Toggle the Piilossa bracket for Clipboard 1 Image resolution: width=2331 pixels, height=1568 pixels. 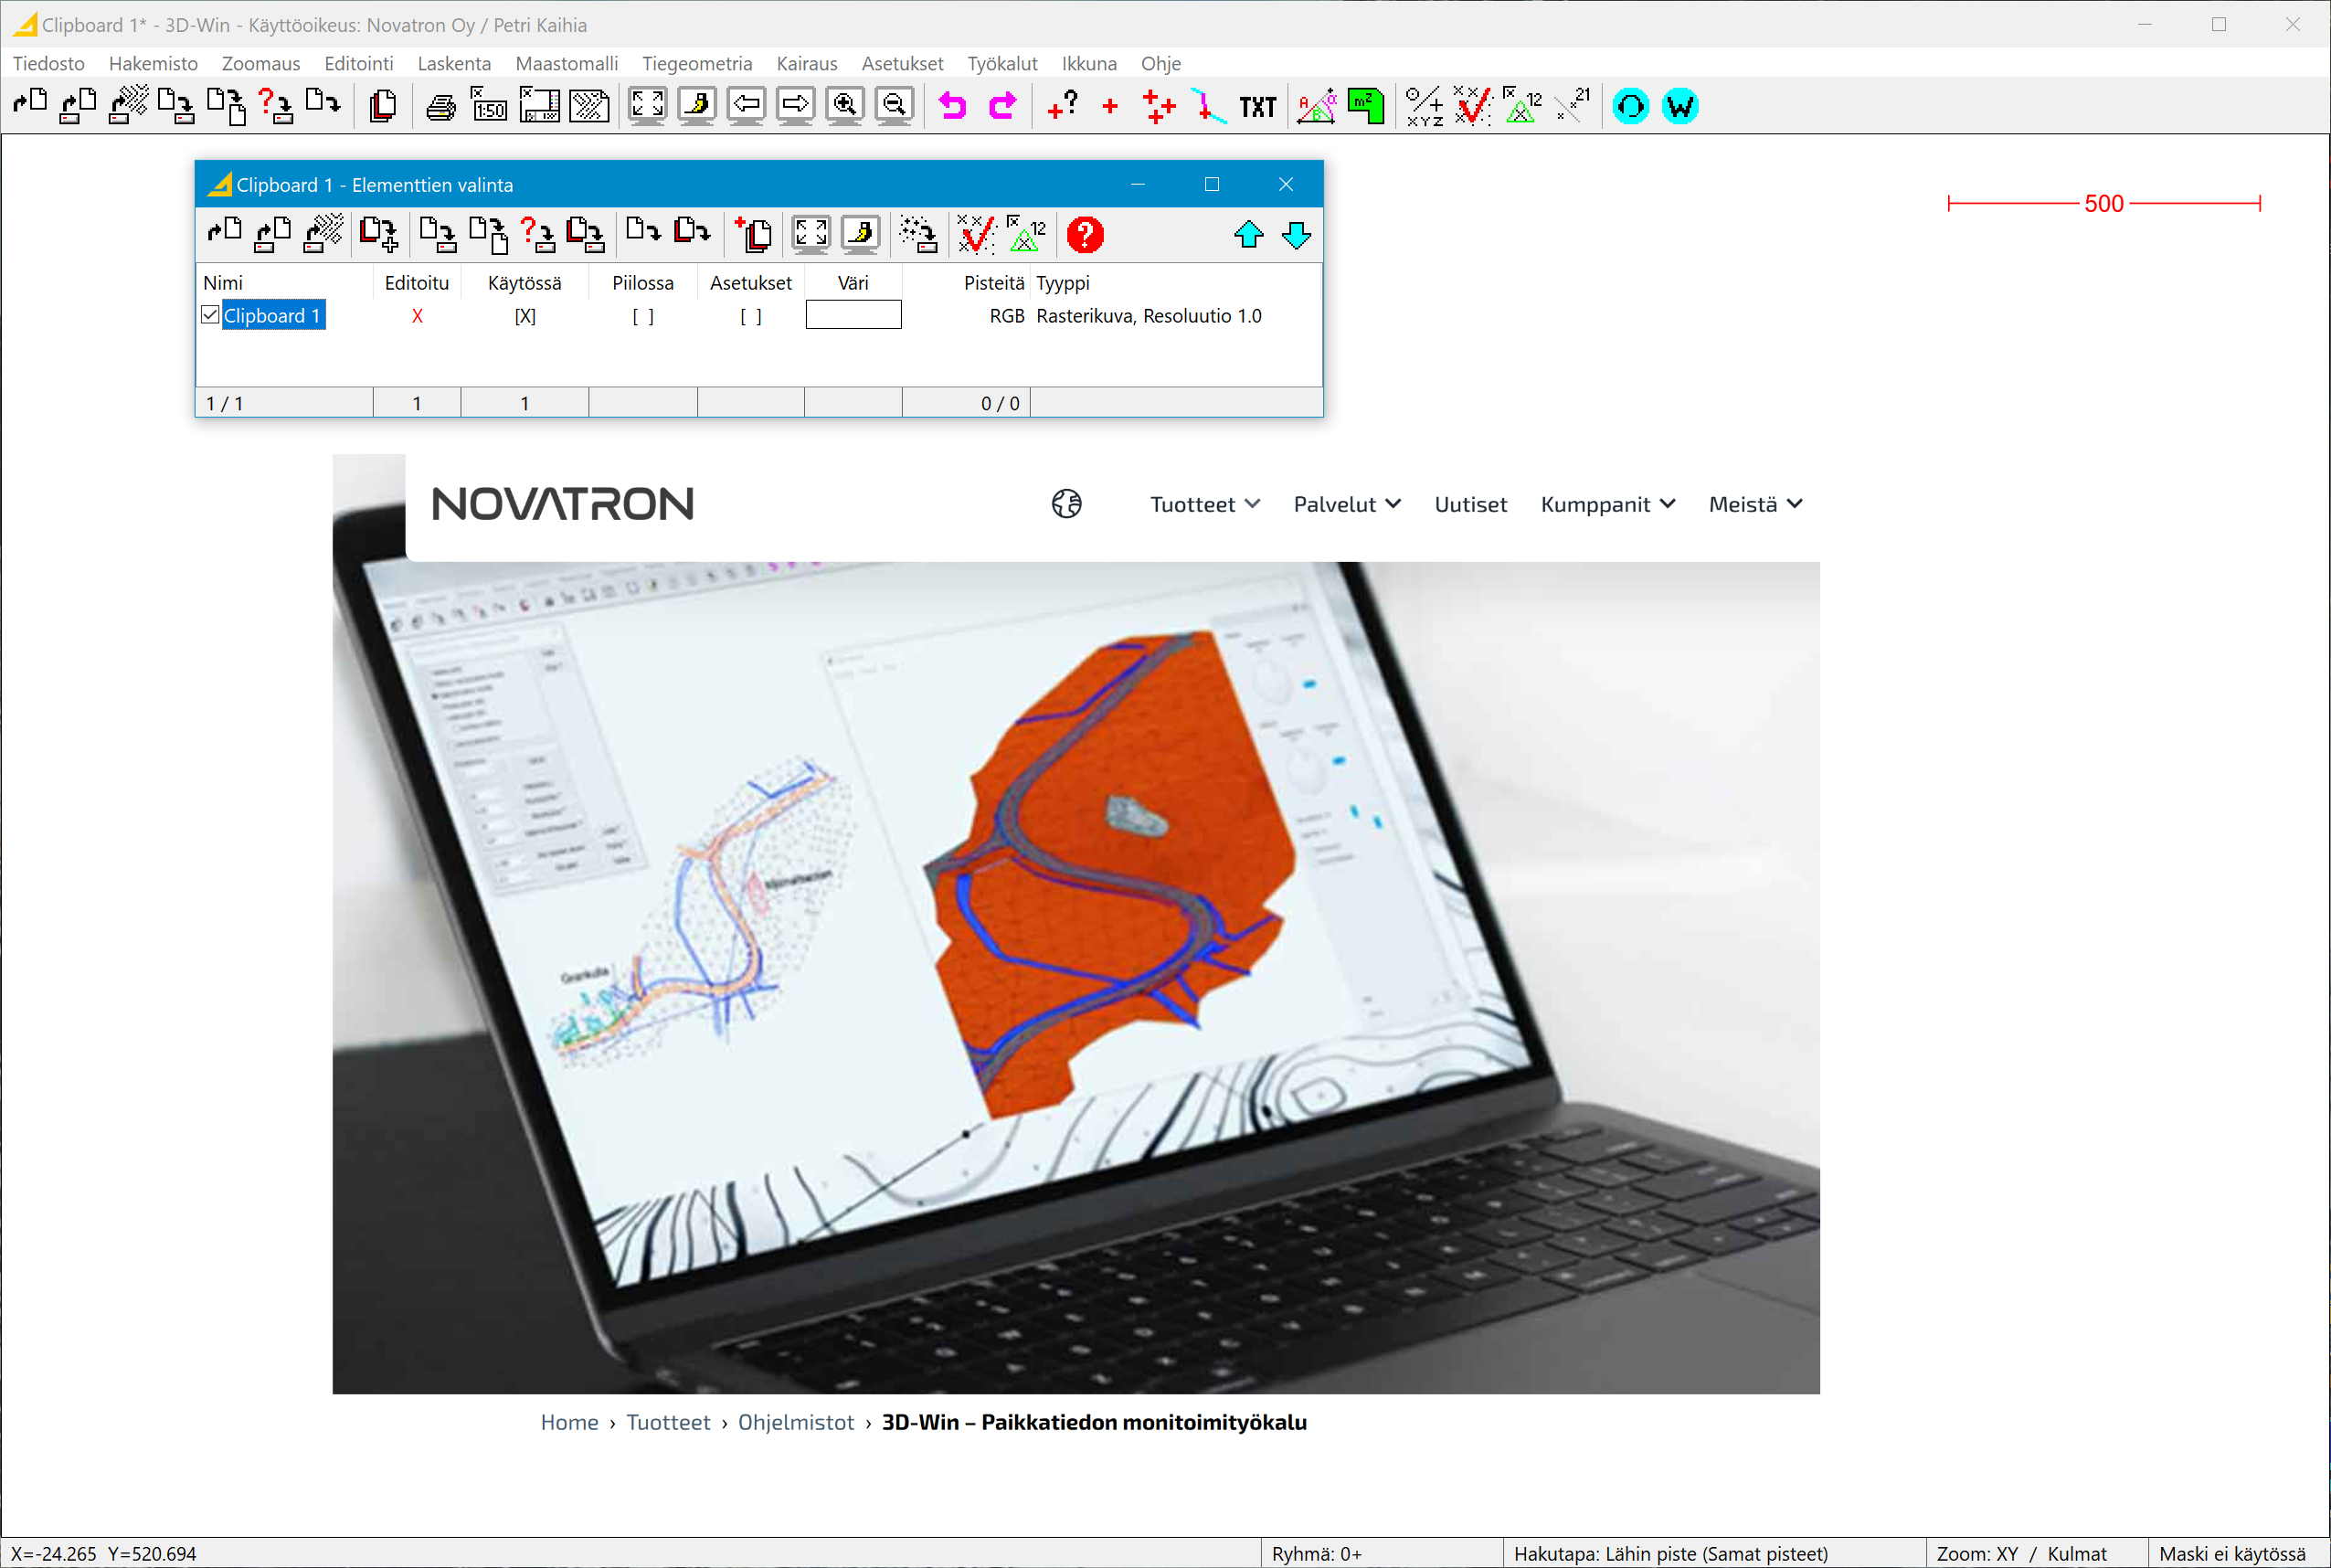pos(643,316)
